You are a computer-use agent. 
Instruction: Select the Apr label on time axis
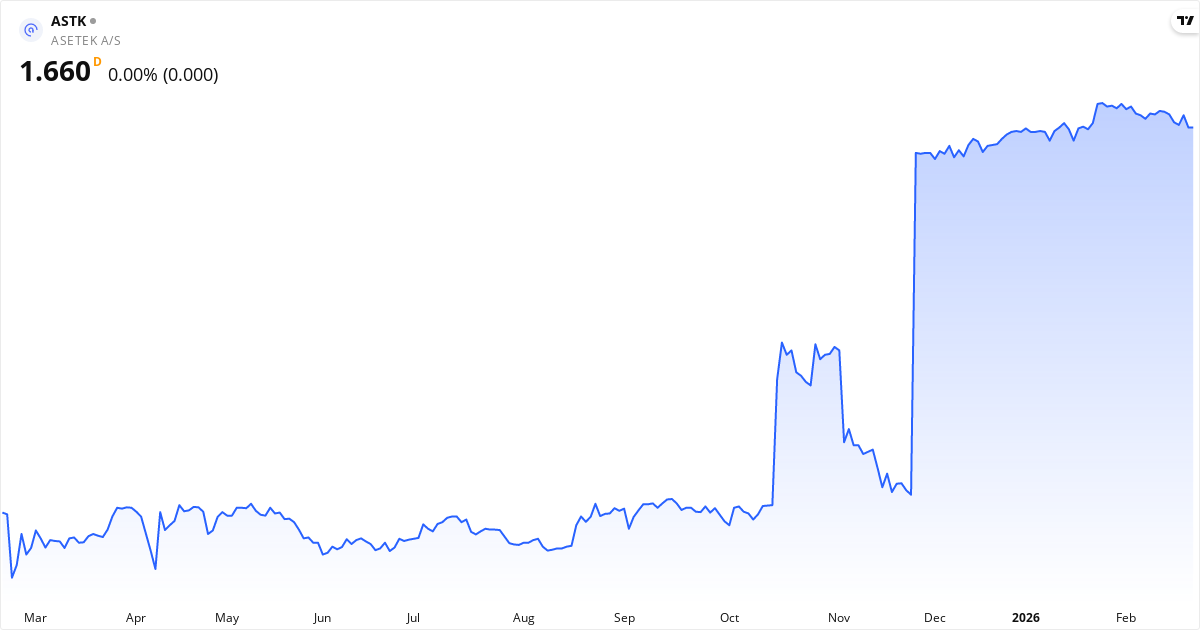click(x=136, y=618)
